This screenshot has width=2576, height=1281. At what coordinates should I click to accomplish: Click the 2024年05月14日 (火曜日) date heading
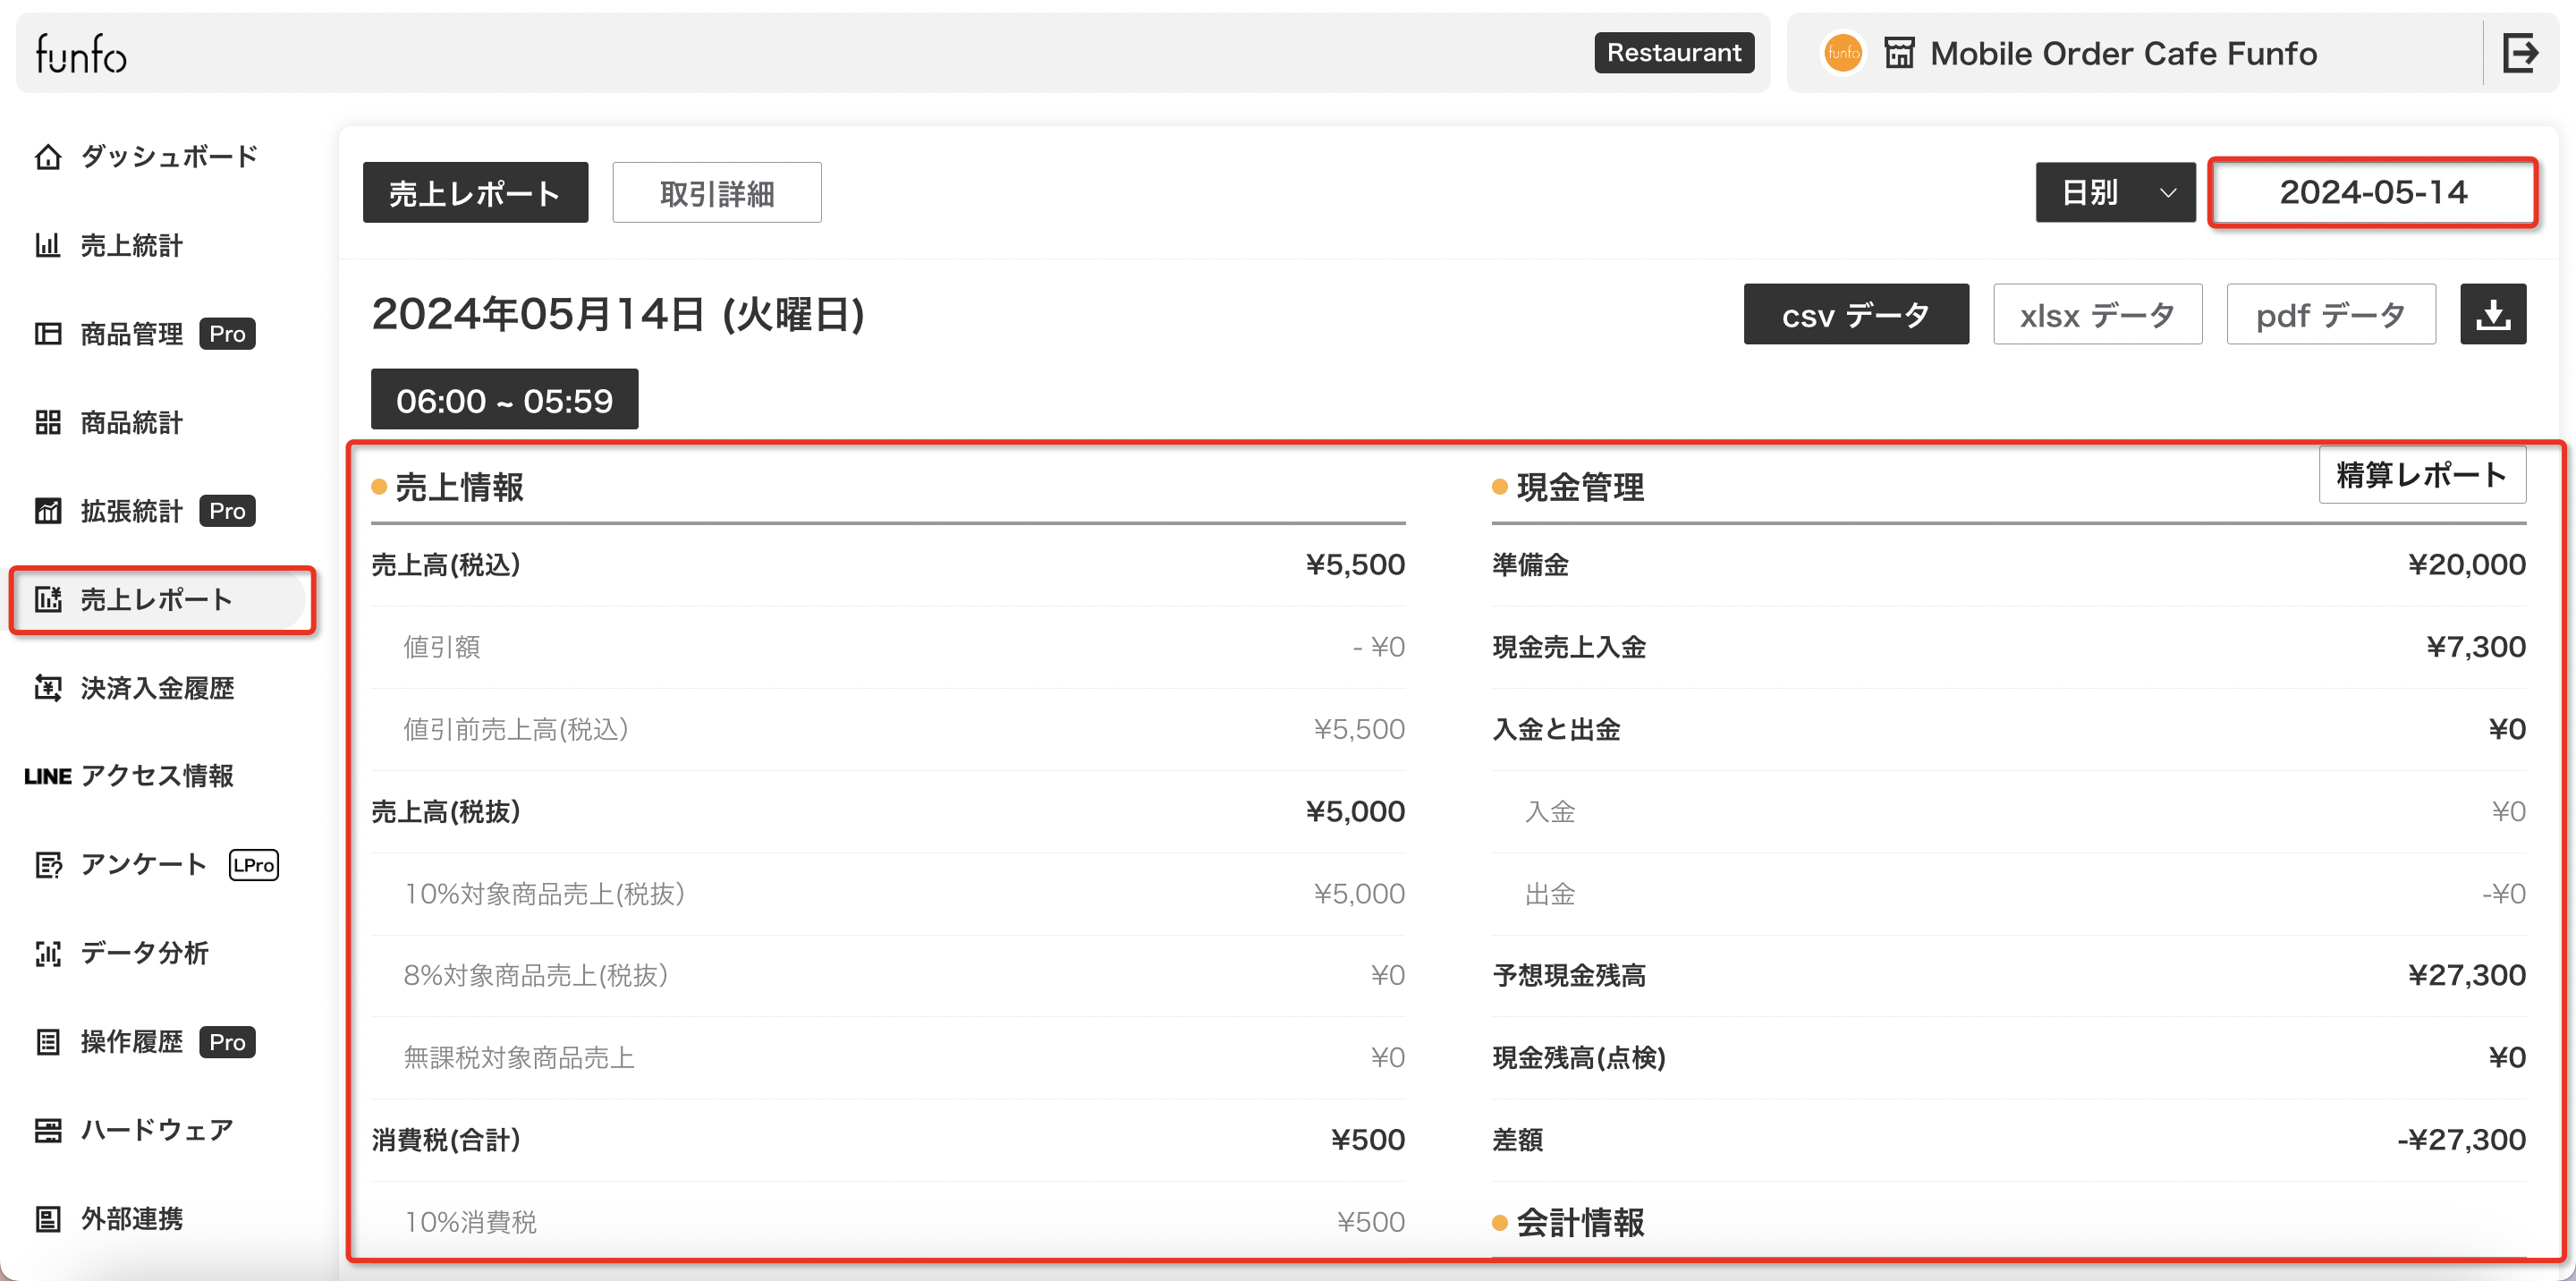tap(618, 314)
